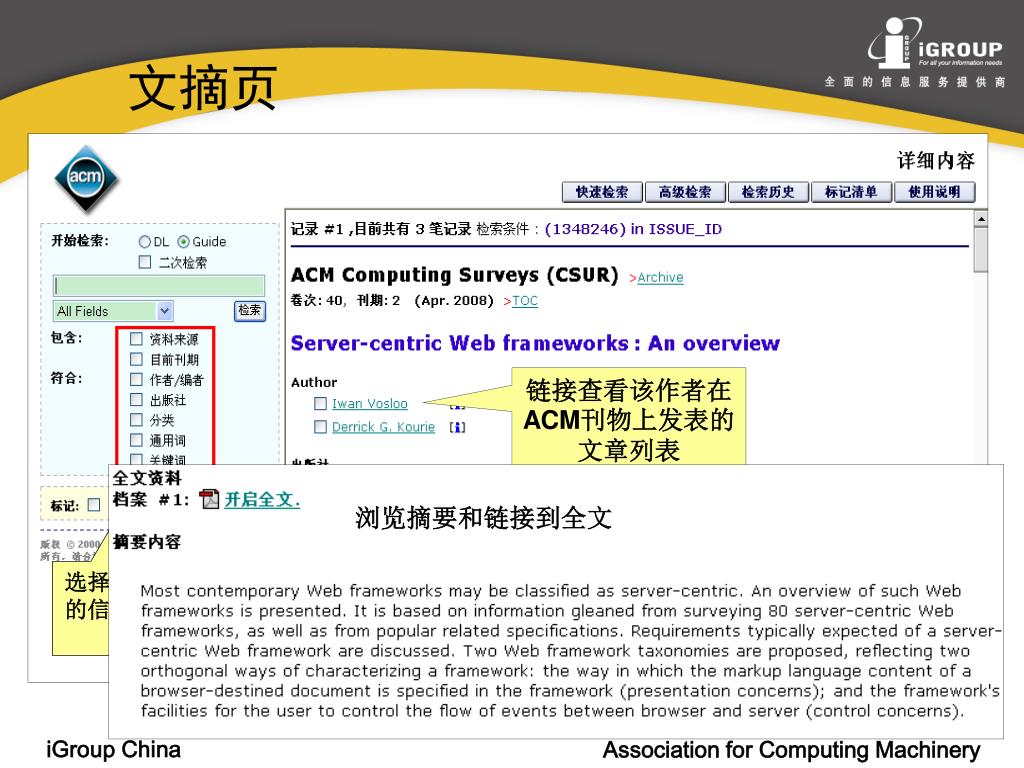1024x768 pixels.
Task: Open author link Iwan Vosloo
Action: pos(370,404)
